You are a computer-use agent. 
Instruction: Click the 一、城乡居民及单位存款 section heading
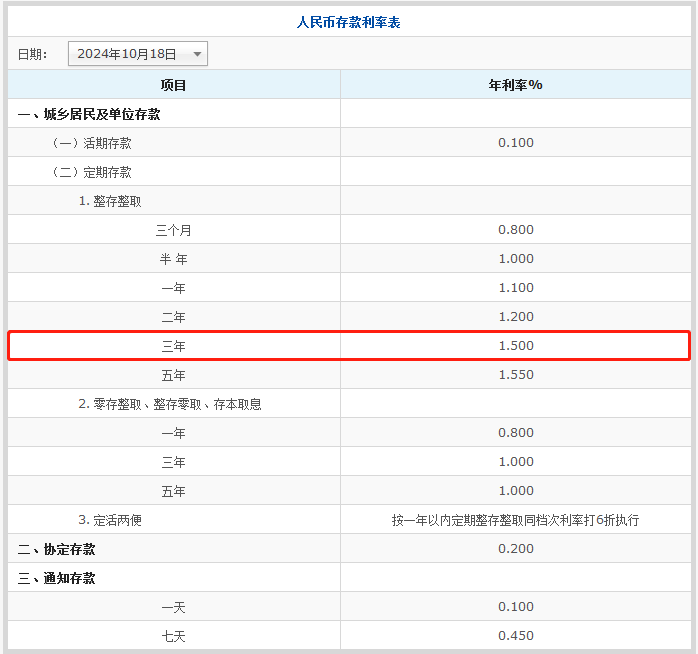pyautogui.click(x=89, y=114)
